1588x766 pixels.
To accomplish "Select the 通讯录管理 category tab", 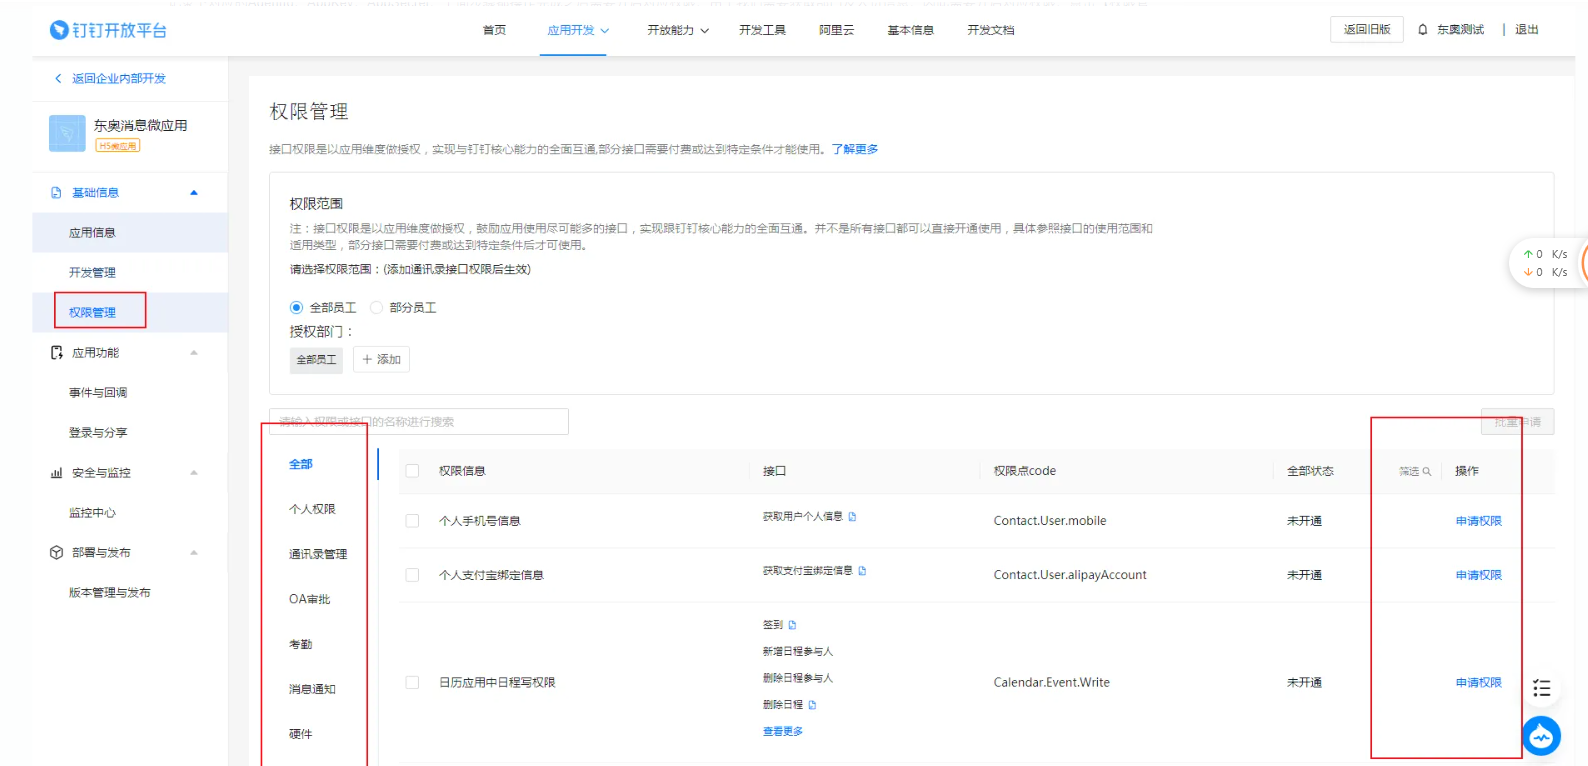I will pos(318,554).
